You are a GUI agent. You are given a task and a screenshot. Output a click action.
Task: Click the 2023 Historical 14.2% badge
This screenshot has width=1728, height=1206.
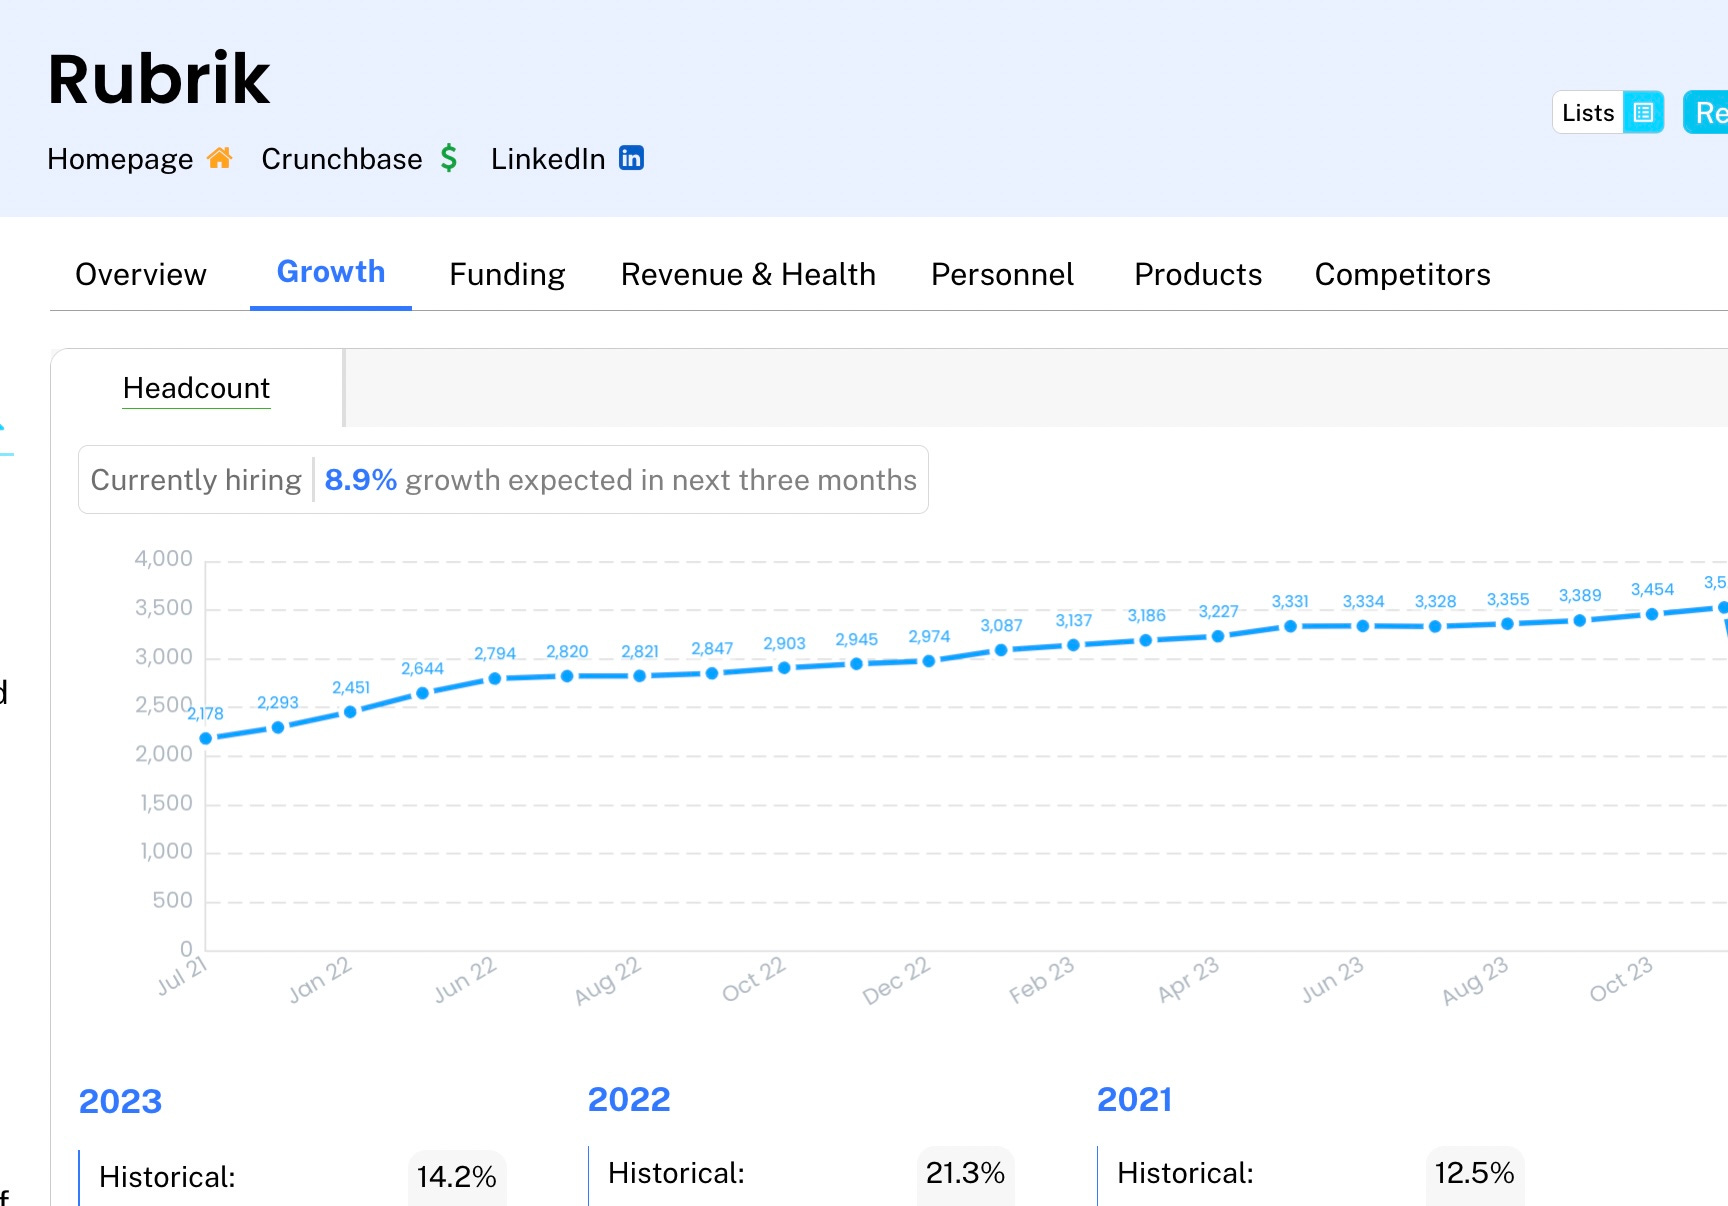pos(457,1177)
